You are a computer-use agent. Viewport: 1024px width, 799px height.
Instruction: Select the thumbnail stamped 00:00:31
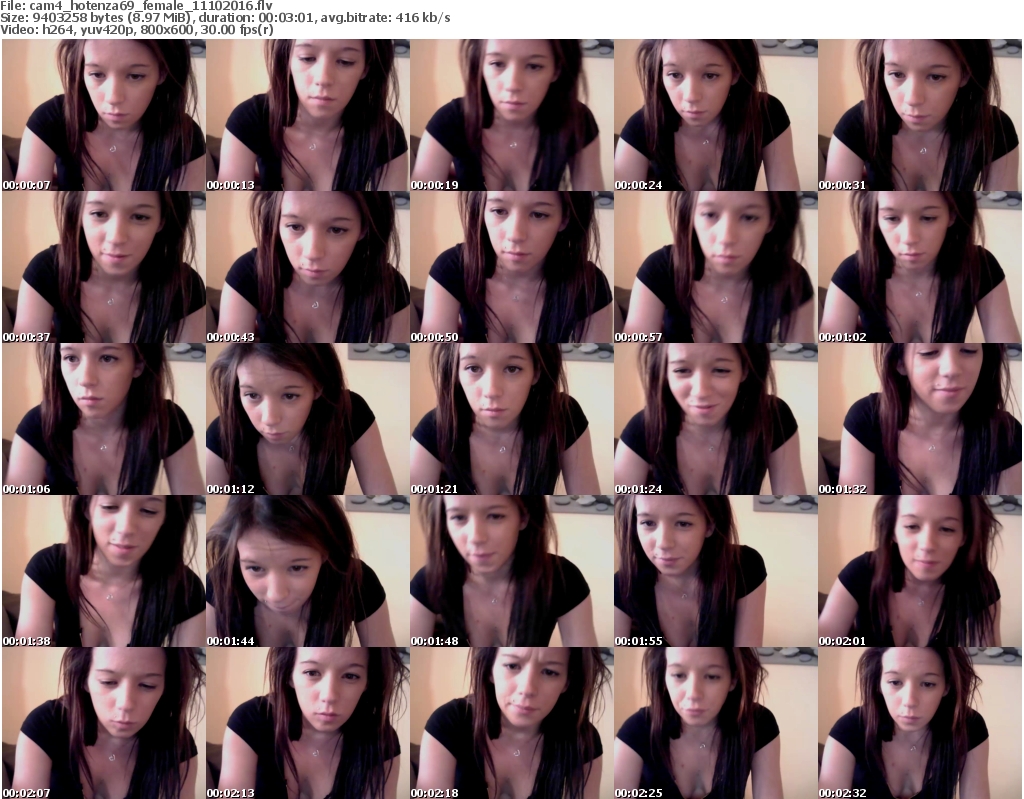click(x=920, y=115)
